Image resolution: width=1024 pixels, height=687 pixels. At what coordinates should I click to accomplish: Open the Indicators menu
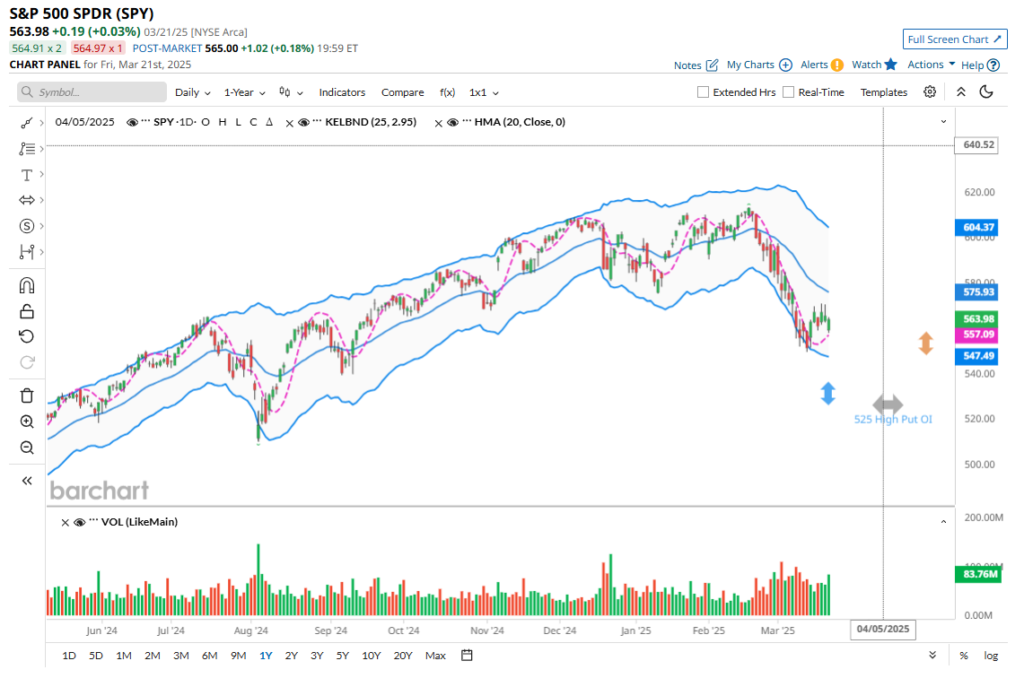pos(342,92)
